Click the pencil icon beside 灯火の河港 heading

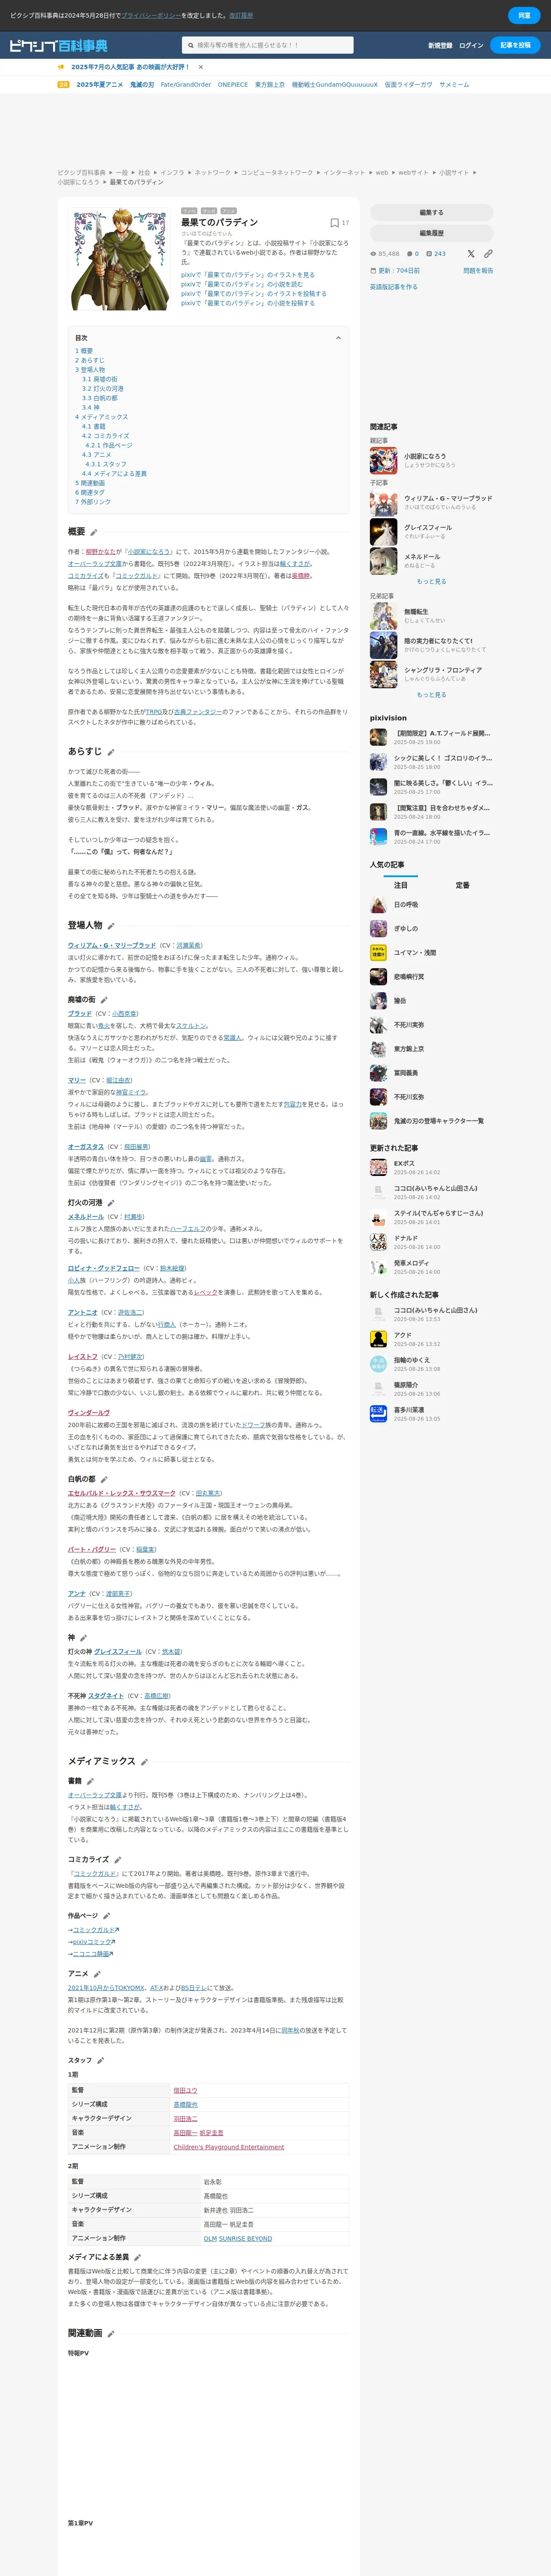[111, 1203]
